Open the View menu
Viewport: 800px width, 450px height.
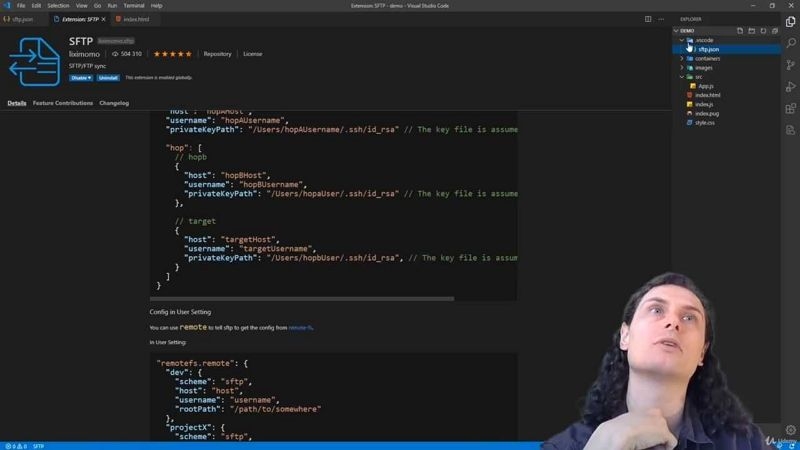coord(82,6)
